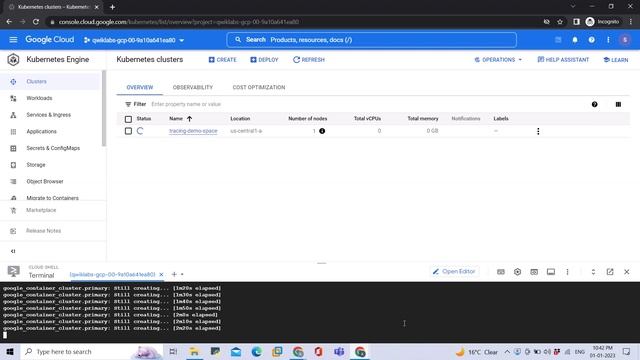This screenshot has height=360, width=640.
Task: Switch to the OBSERVABILITY tab
Action: pyautogui.click(x=193, y=87)
